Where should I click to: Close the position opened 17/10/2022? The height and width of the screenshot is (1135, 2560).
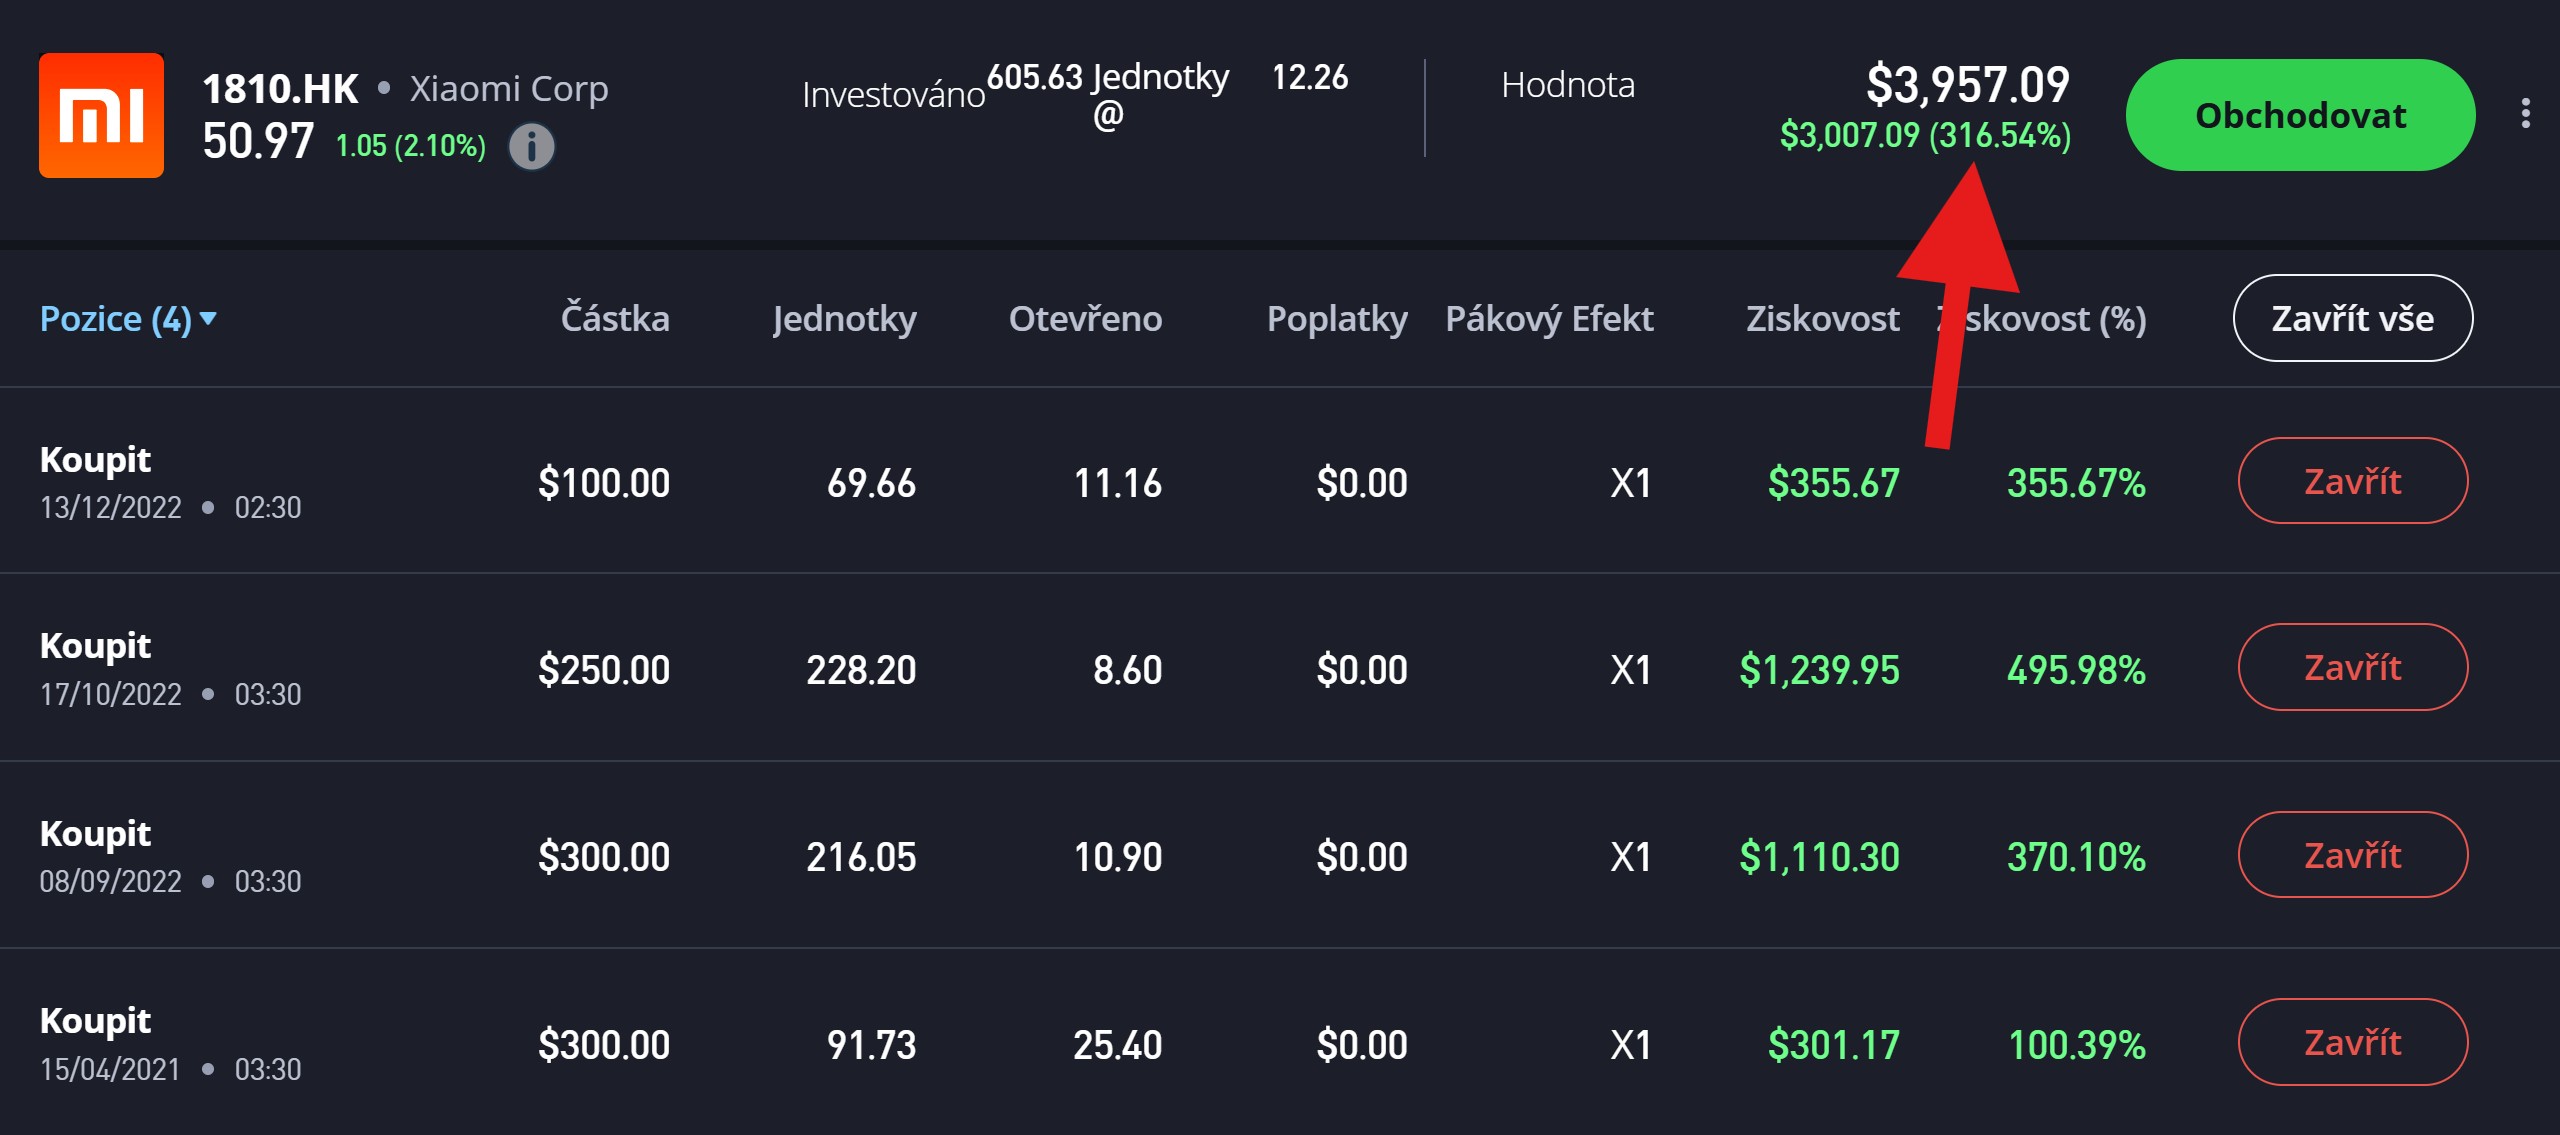[x=2352, y=667]
